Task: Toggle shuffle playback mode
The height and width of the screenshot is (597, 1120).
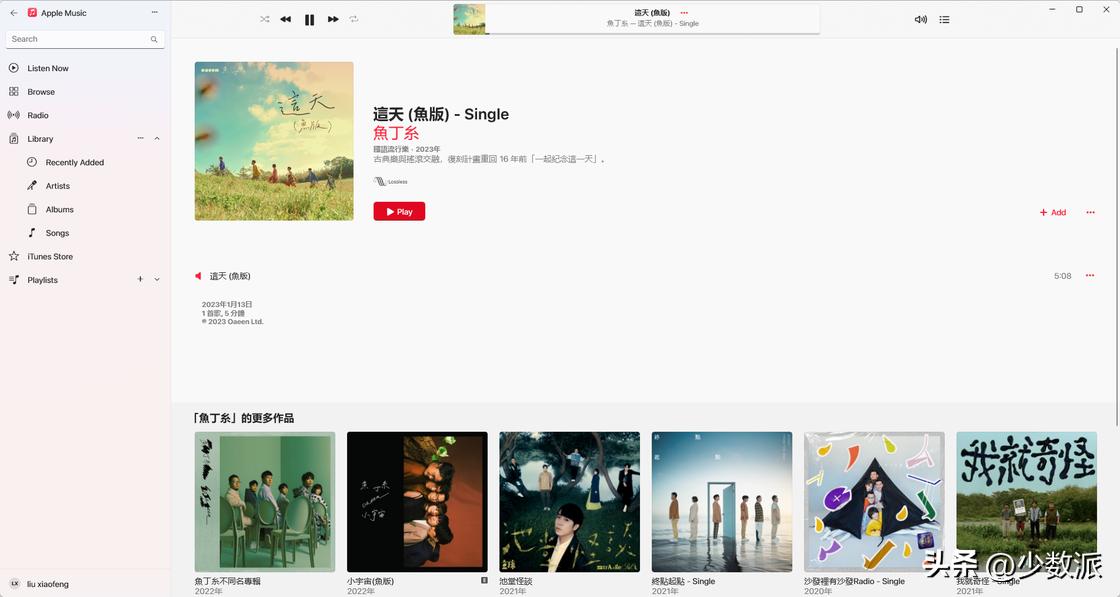Action: [265, 19]
